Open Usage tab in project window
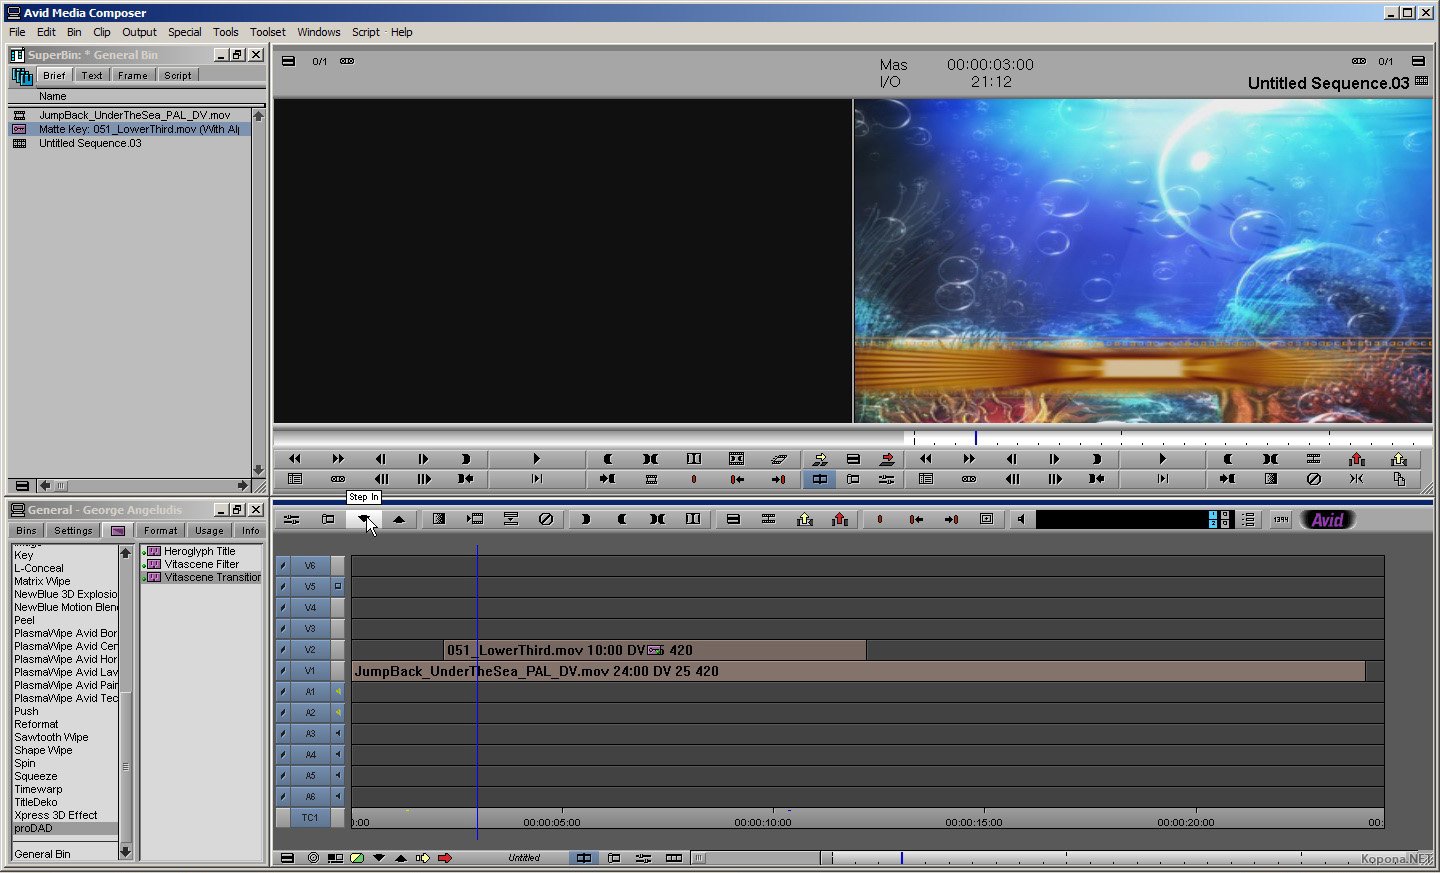 (x=209, y=531)
